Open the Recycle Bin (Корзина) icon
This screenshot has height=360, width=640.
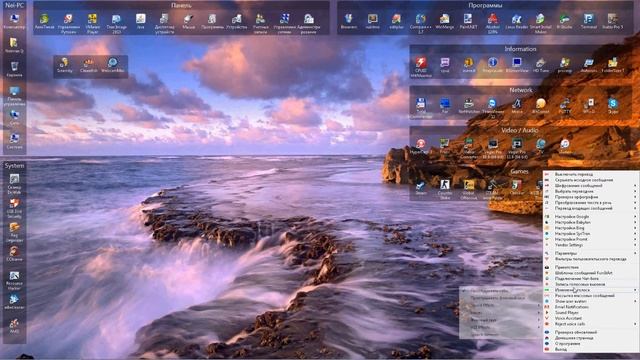point(14,69)
